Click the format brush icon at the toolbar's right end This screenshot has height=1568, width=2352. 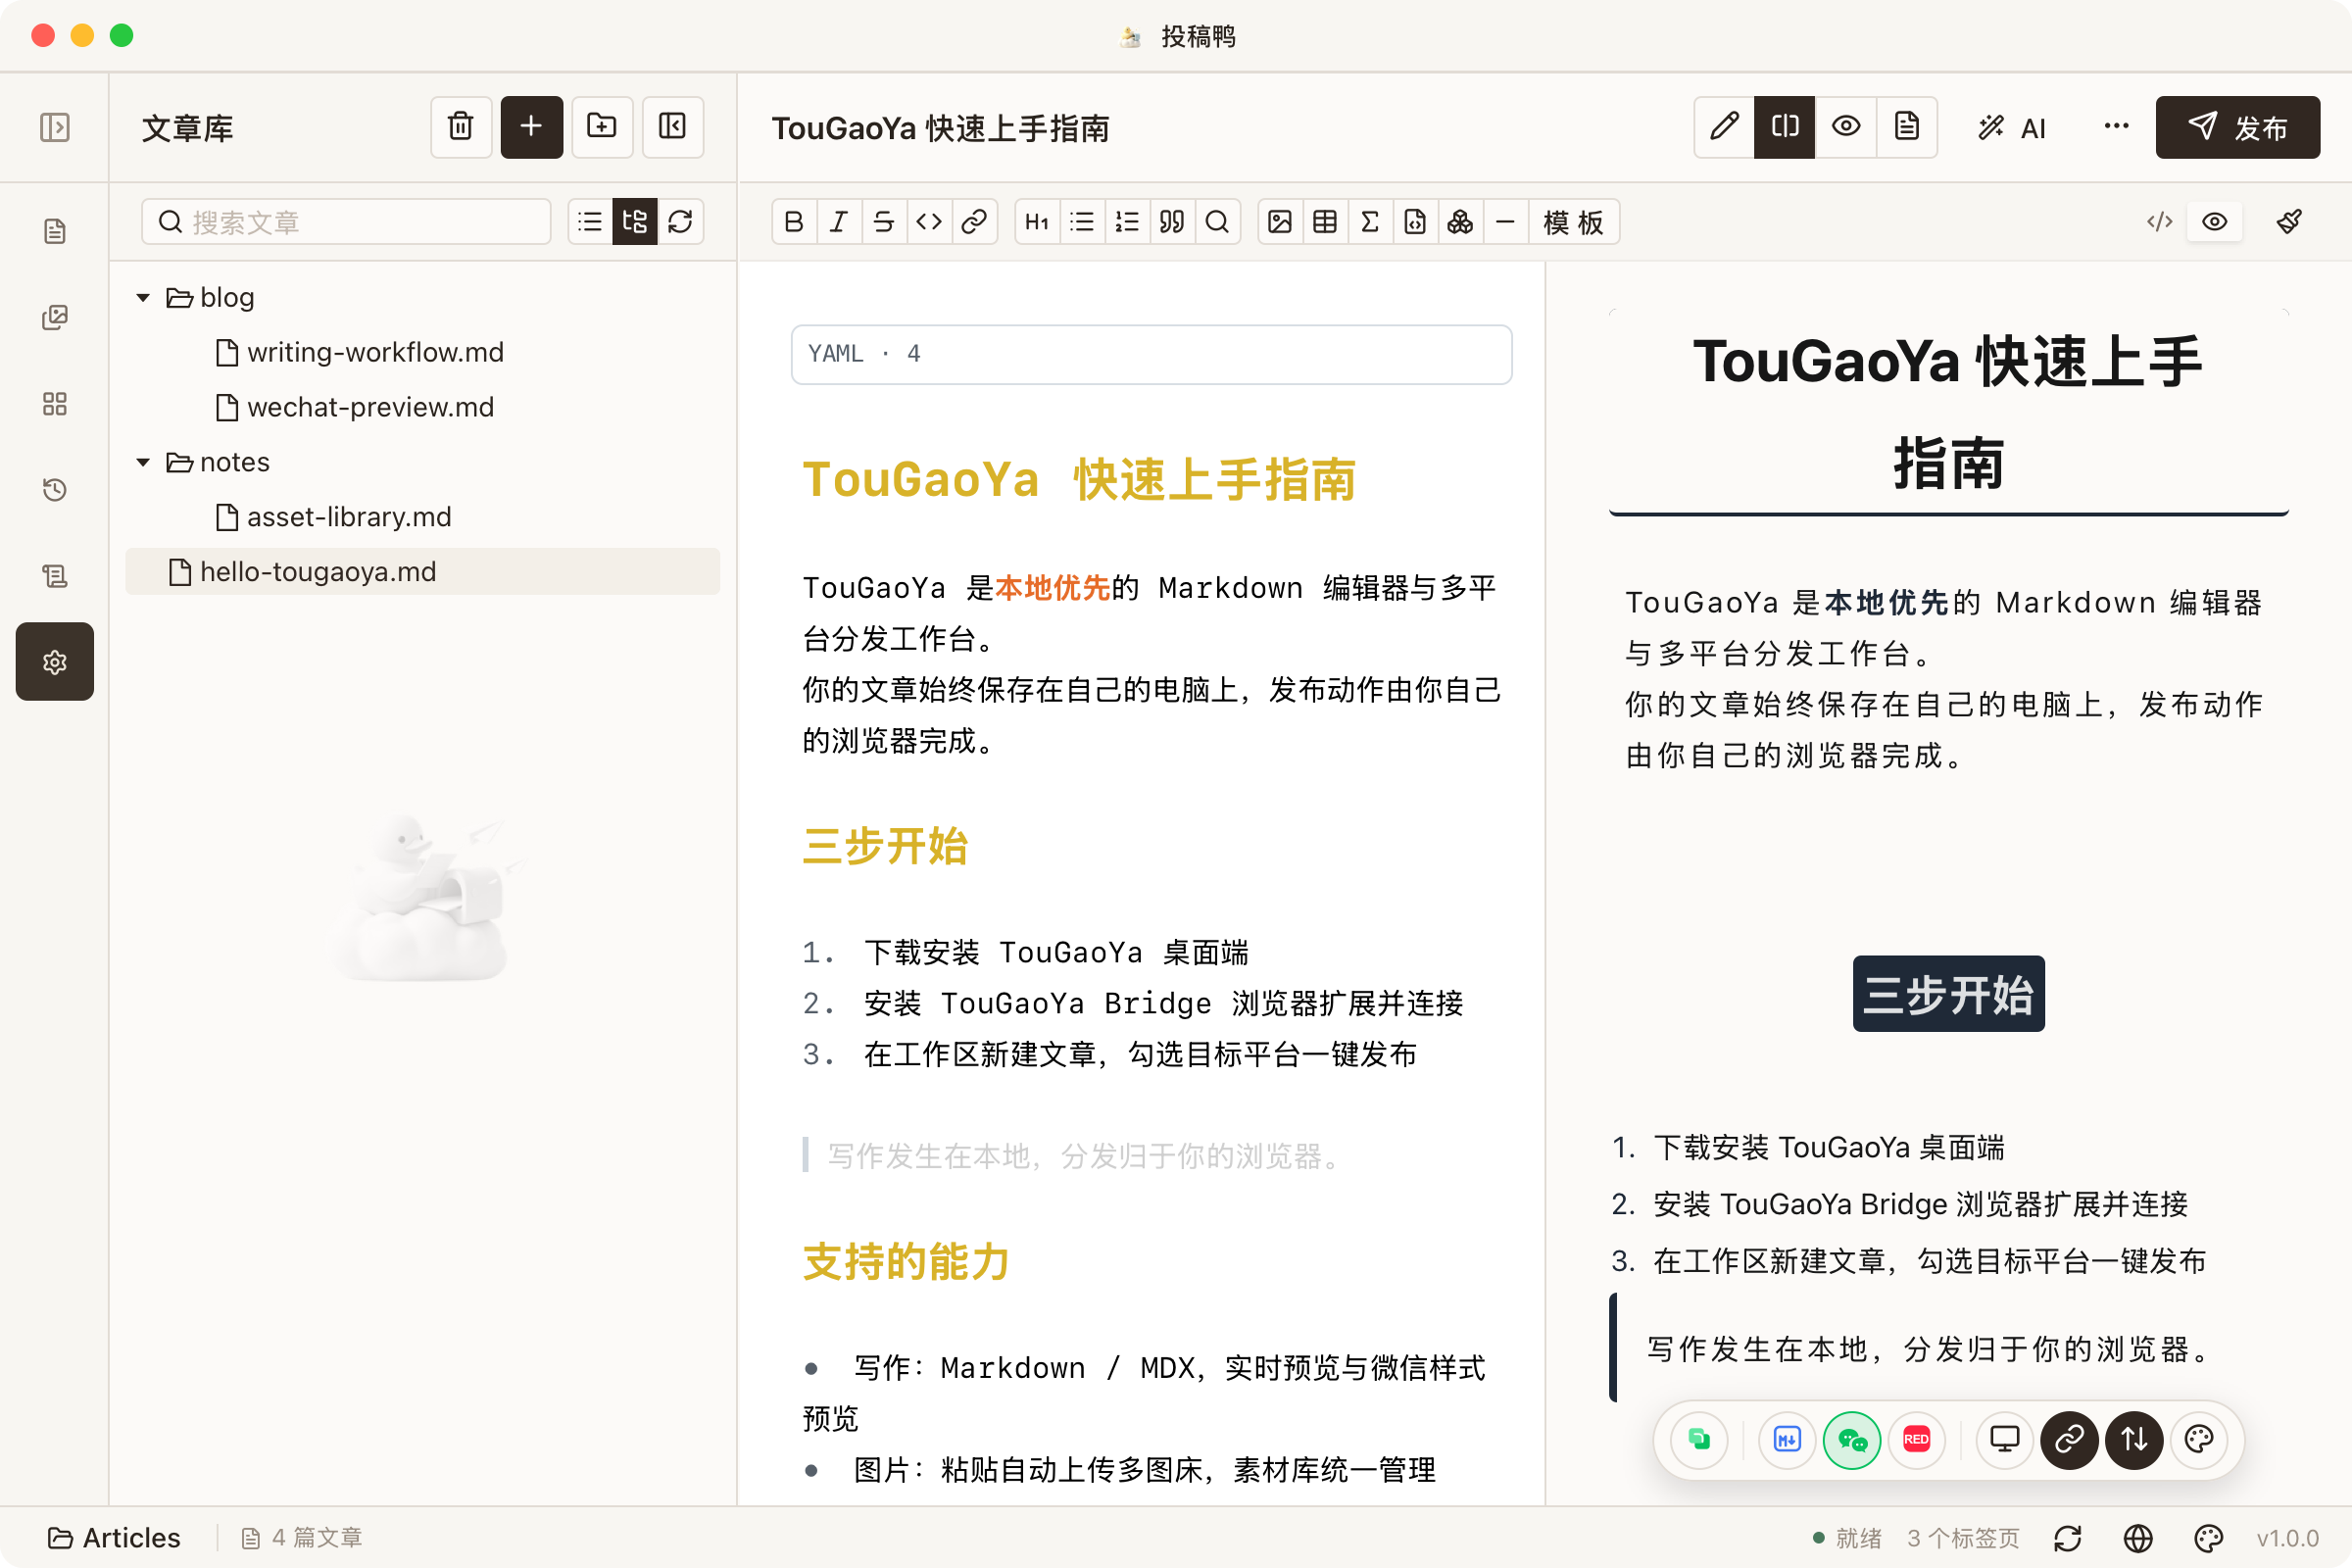coord(2290,222)
